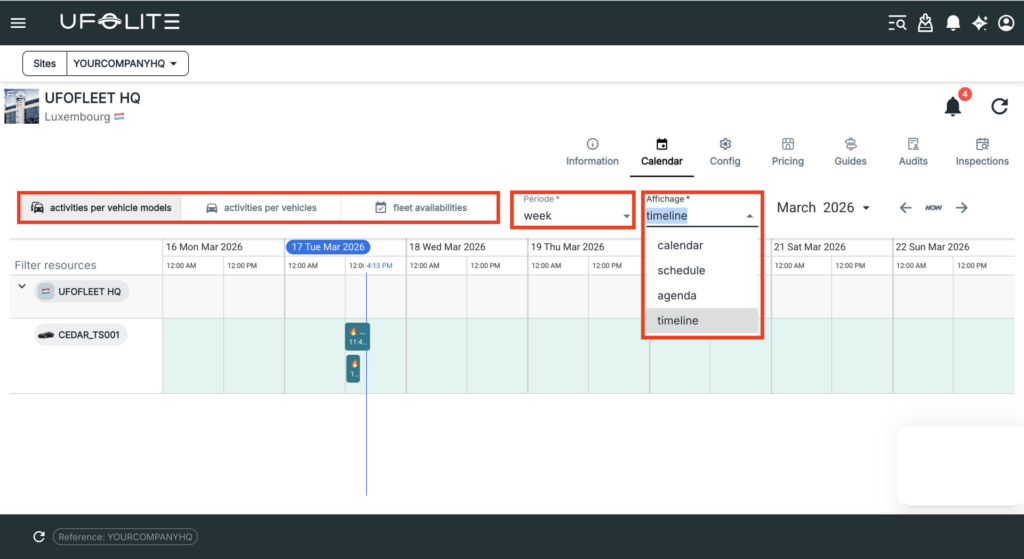1024x559 pixels.
Task: Switch to fleet availabilities view
Action: coord(420,208)
